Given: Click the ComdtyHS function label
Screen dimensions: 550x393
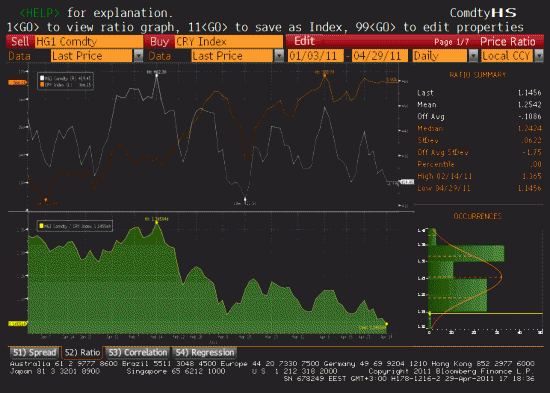Looking at the screenshot, I should point(483,13).
